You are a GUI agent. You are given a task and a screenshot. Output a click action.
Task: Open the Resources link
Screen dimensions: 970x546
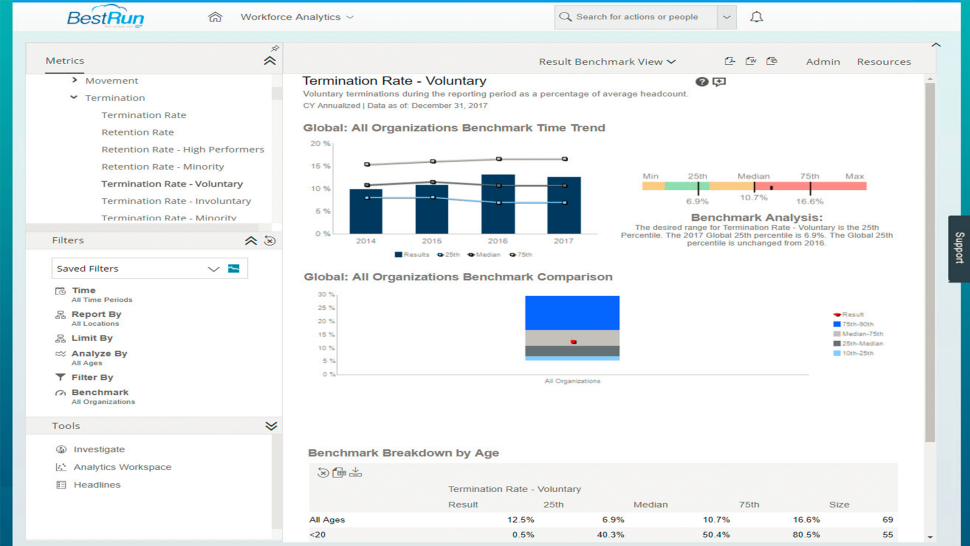pos(883,62)
